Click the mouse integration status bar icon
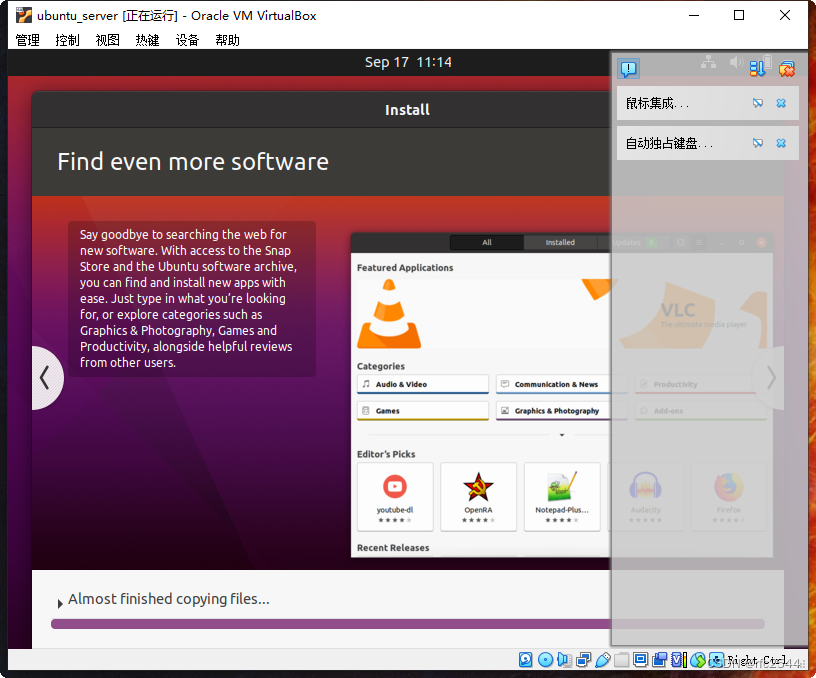The height and width of the screenshot is (678, 816). coord(698,660)
